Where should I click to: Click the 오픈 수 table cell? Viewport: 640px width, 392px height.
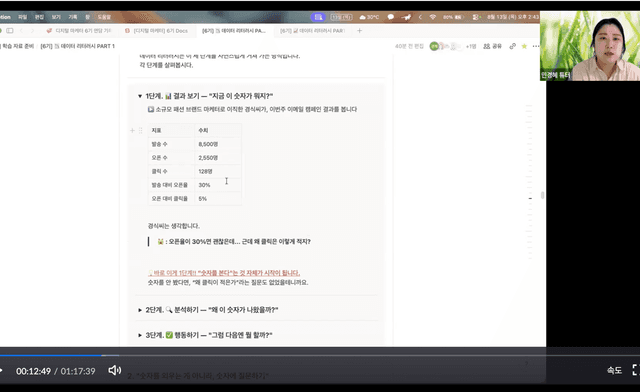click(171, 158)
